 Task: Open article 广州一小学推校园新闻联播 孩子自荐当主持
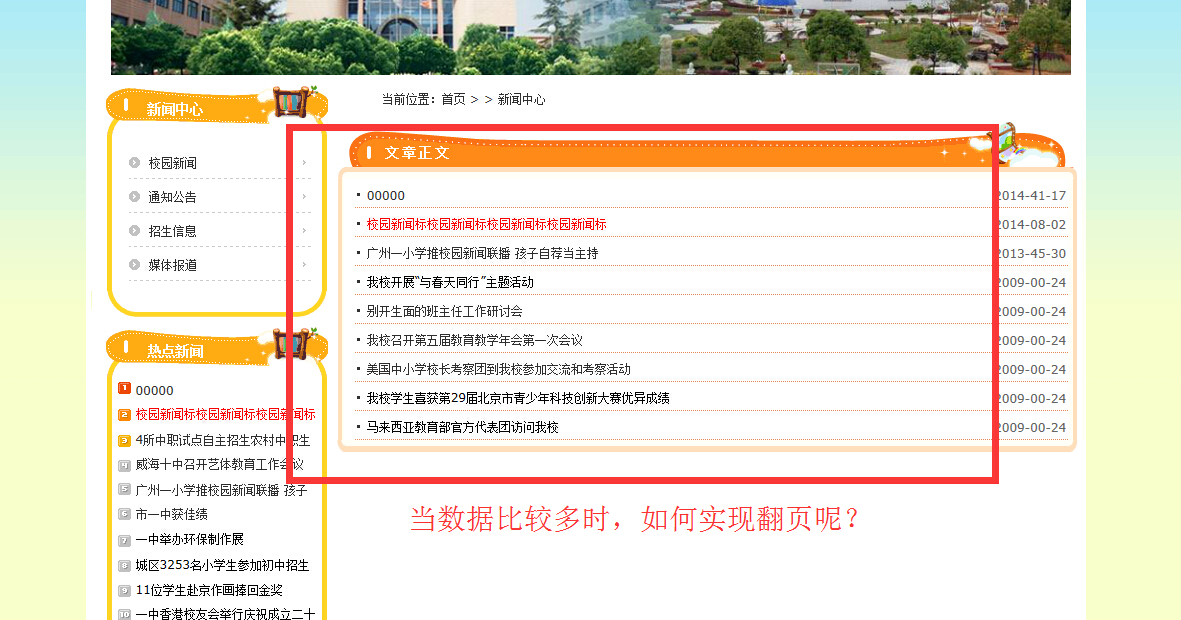(482, 253)
